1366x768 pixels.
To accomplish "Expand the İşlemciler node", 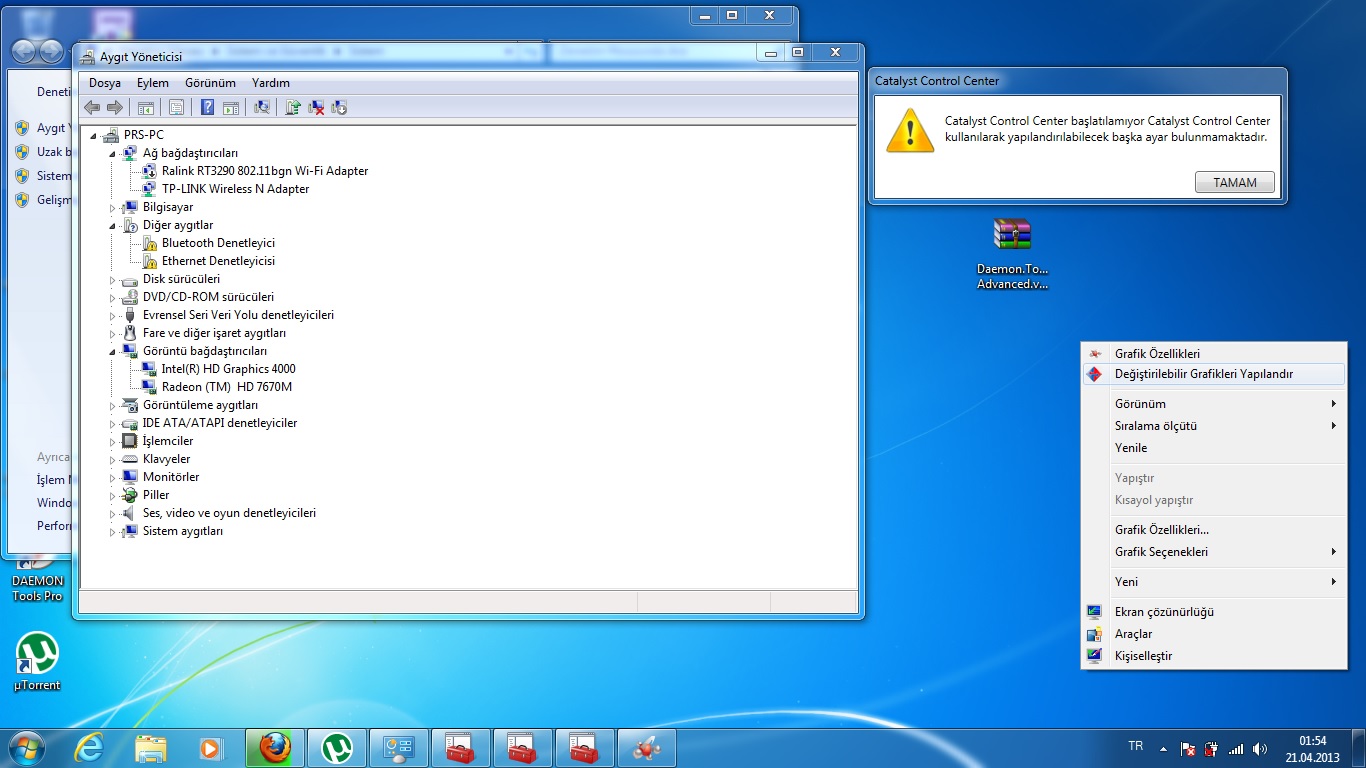I will (x=113, y=441).
